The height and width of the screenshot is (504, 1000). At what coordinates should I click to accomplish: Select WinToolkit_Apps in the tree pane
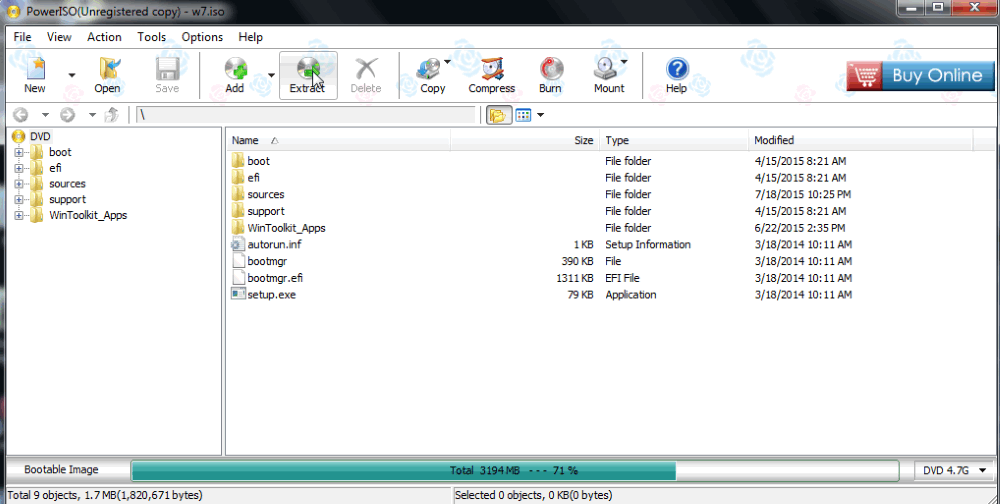(88, 216)
